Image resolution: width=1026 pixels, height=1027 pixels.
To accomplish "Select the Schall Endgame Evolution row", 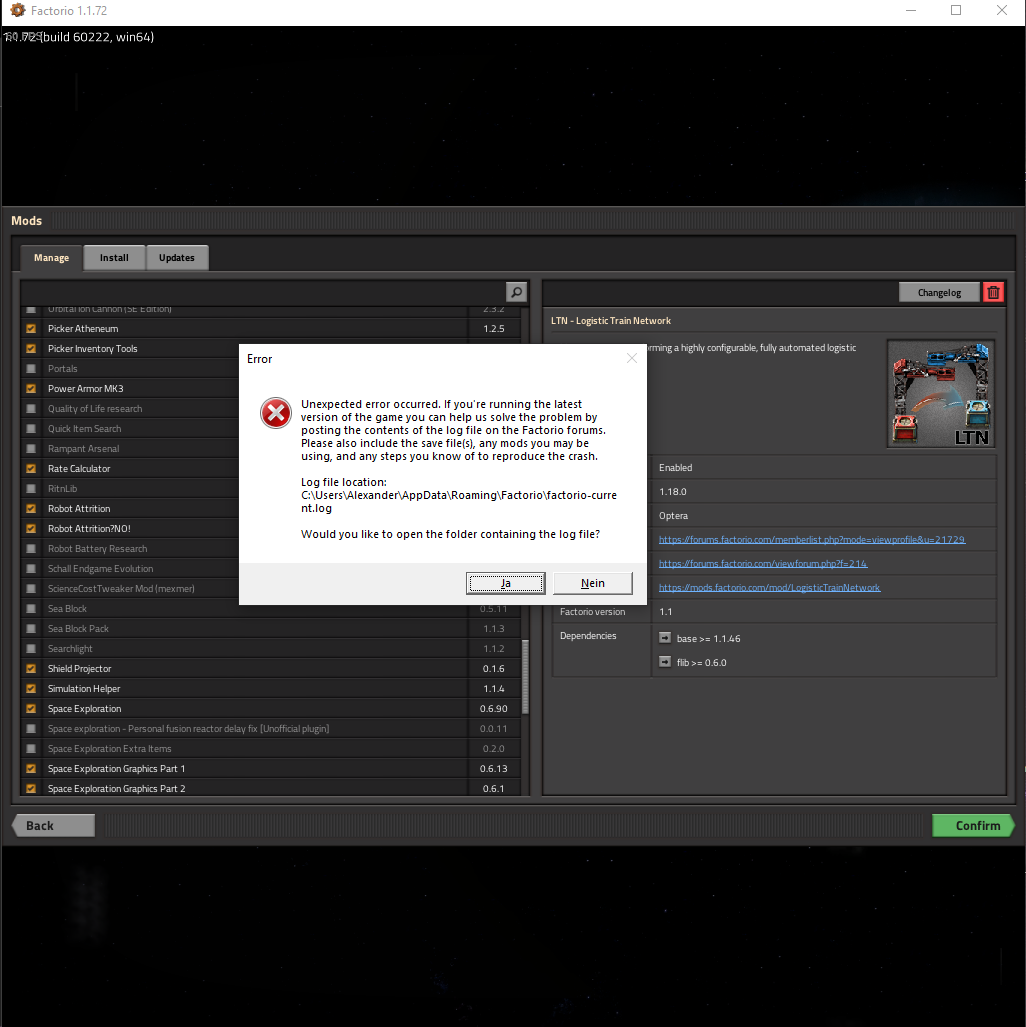I will tap(130, 569).
